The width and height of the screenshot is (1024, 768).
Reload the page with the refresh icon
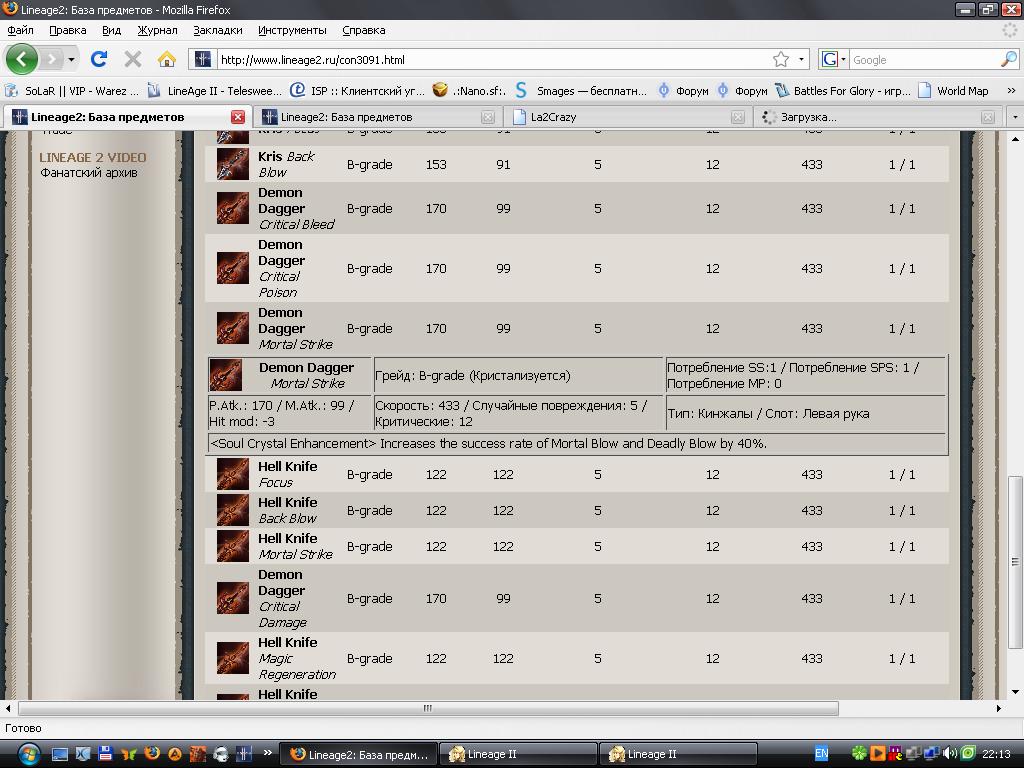click(x=99, y=59)
